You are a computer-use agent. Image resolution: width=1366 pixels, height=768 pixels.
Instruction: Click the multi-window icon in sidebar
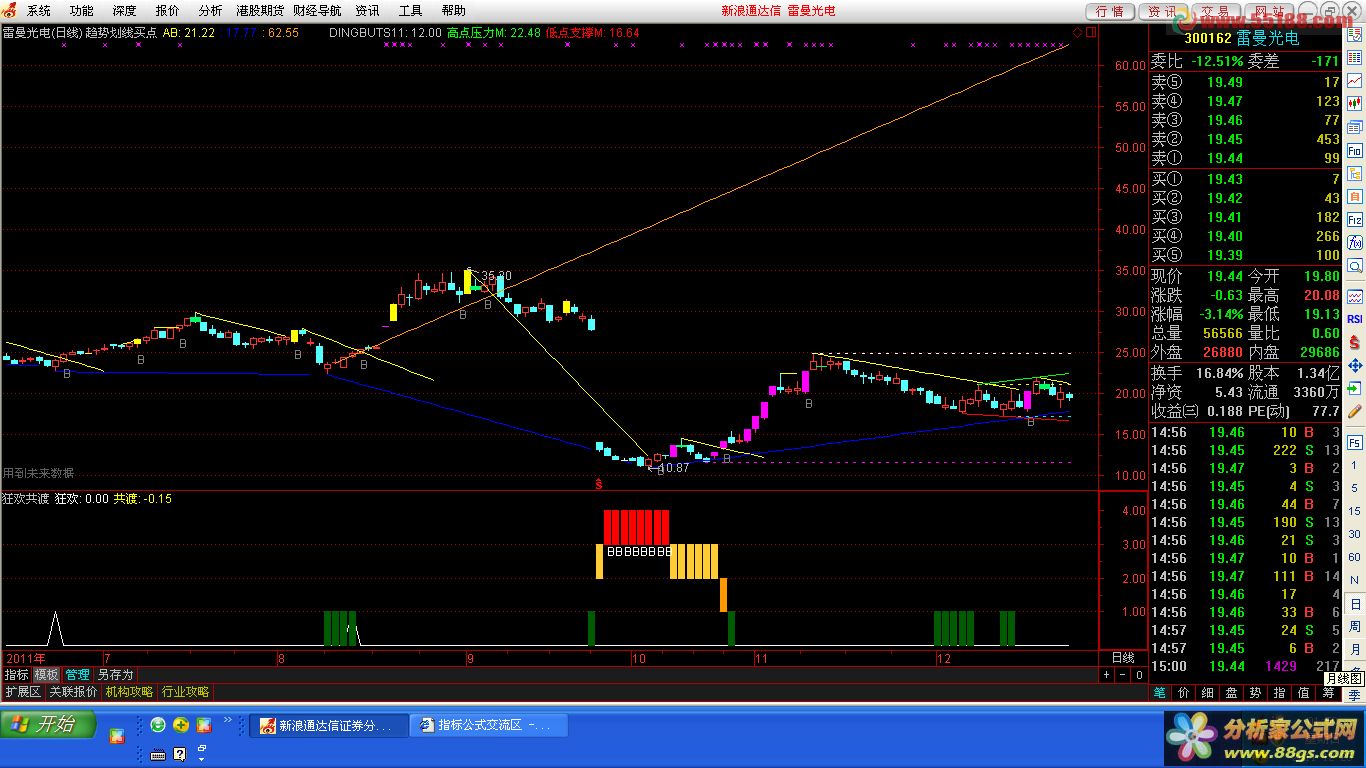click(1355, 127)
